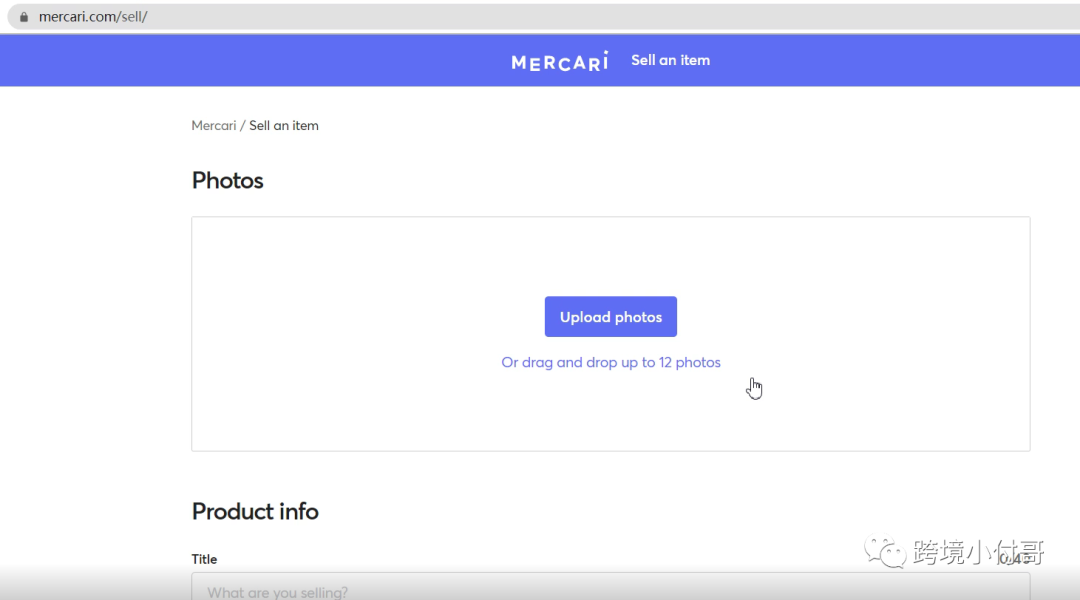Click the Title field label
The height and width of the screenshot is (600, 1080).
204,559
